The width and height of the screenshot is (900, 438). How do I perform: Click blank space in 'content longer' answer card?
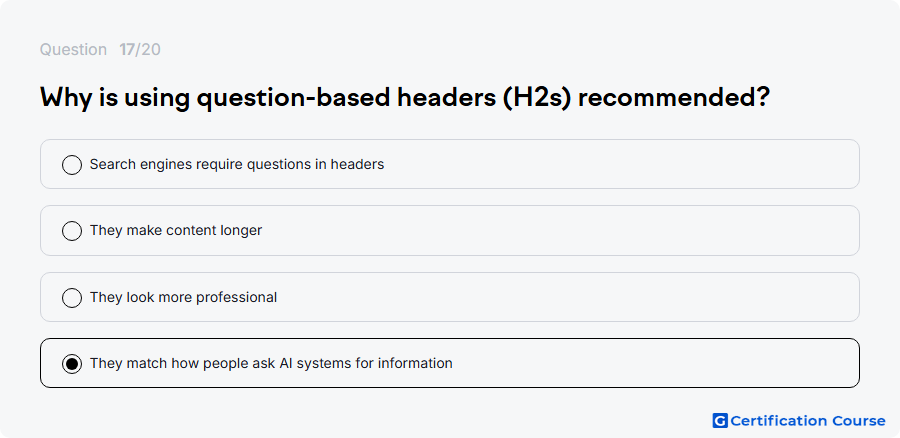point(560,230)
